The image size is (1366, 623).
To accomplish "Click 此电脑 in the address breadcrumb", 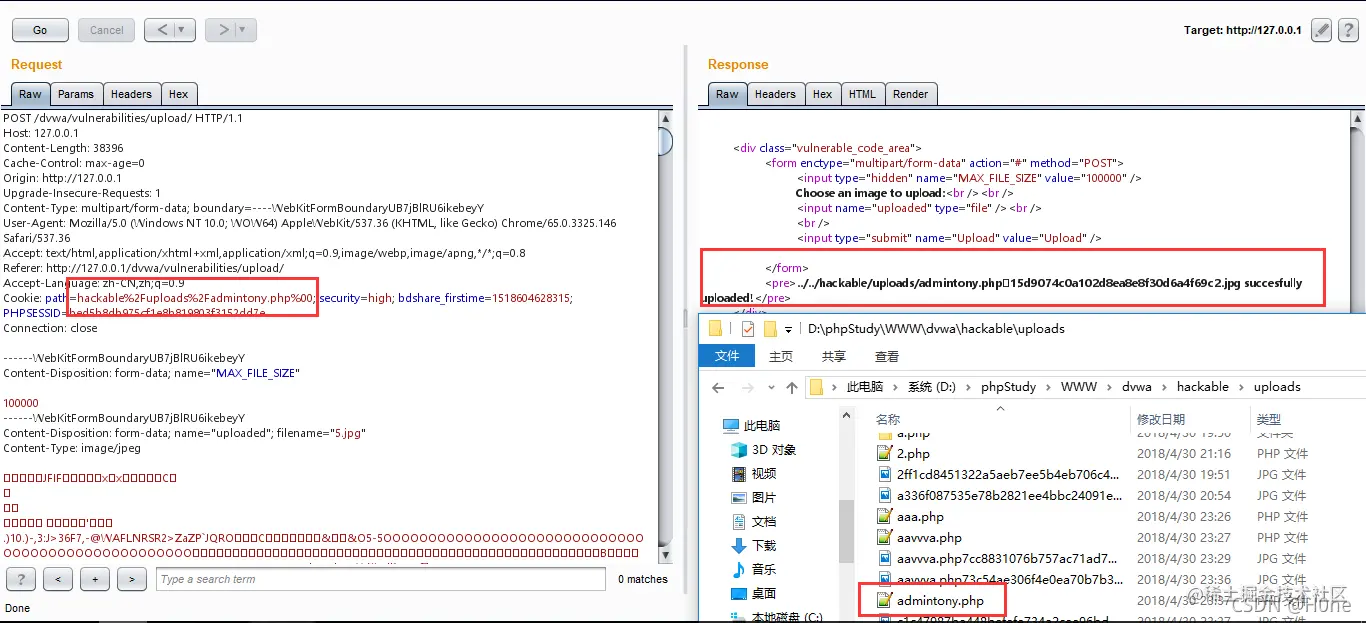I will tap(865, 387).
